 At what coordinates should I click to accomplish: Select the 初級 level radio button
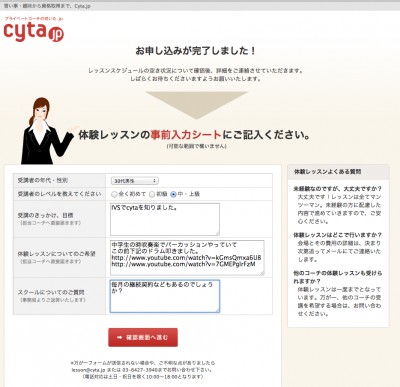click(152, 194)
